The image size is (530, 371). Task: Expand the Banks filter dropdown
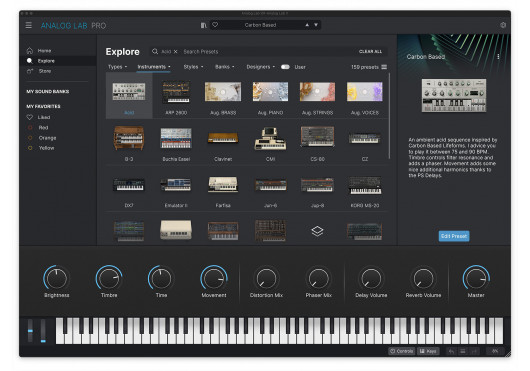pos(224,67)
